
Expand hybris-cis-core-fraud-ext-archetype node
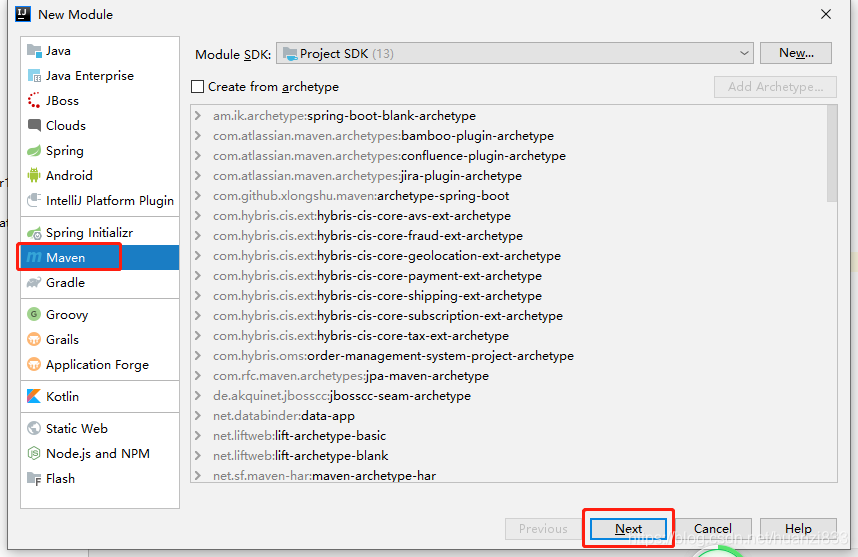198,236
